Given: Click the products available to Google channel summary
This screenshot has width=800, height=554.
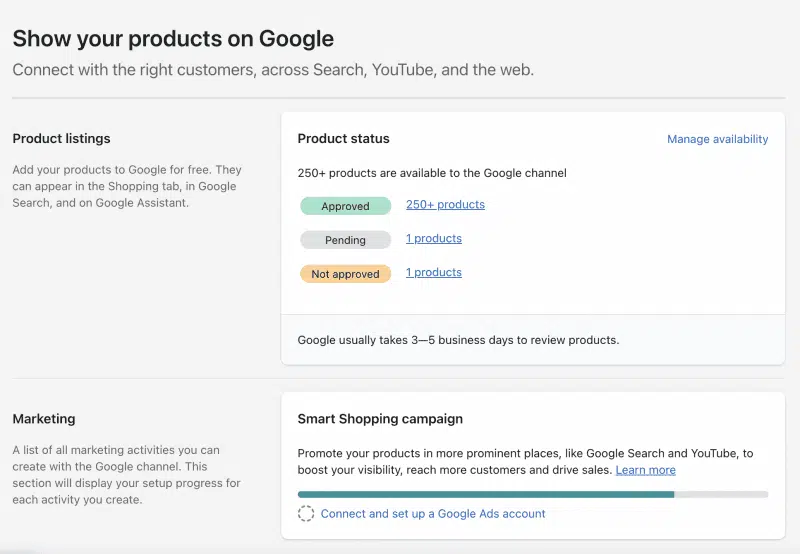Looking at the screenshot, I should click(432, 173).
